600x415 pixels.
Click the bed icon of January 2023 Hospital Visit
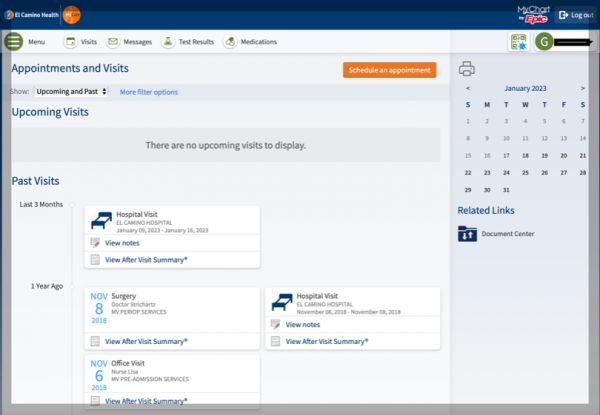(101, 221)
